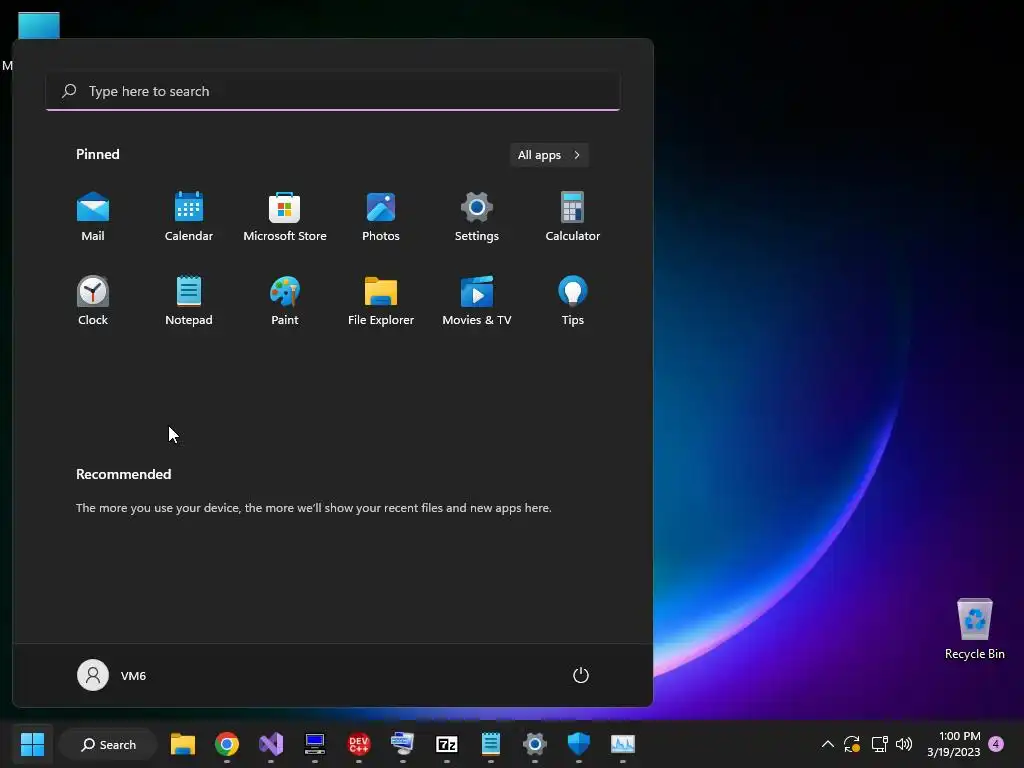The image size is (1024, 768).
Task: Open the VM6 user account menu
Action: point(112,675)
